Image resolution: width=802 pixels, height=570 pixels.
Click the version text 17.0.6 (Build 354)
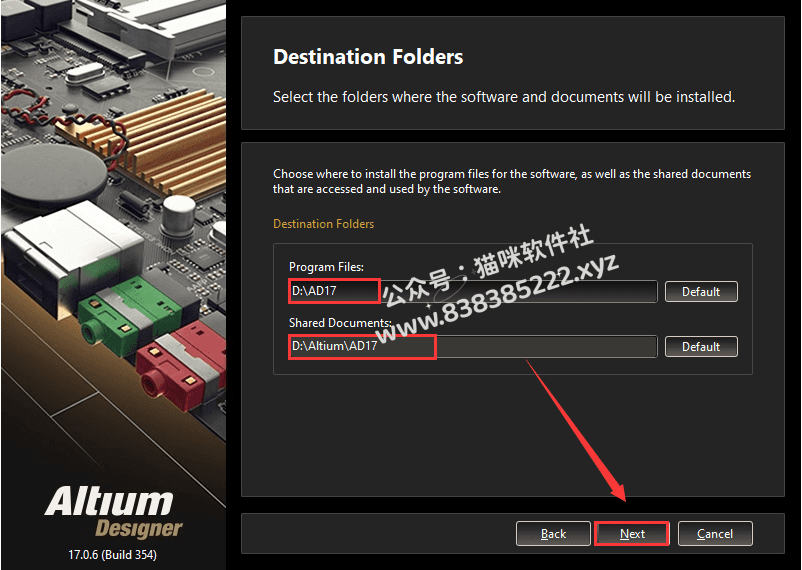[113, 555]
